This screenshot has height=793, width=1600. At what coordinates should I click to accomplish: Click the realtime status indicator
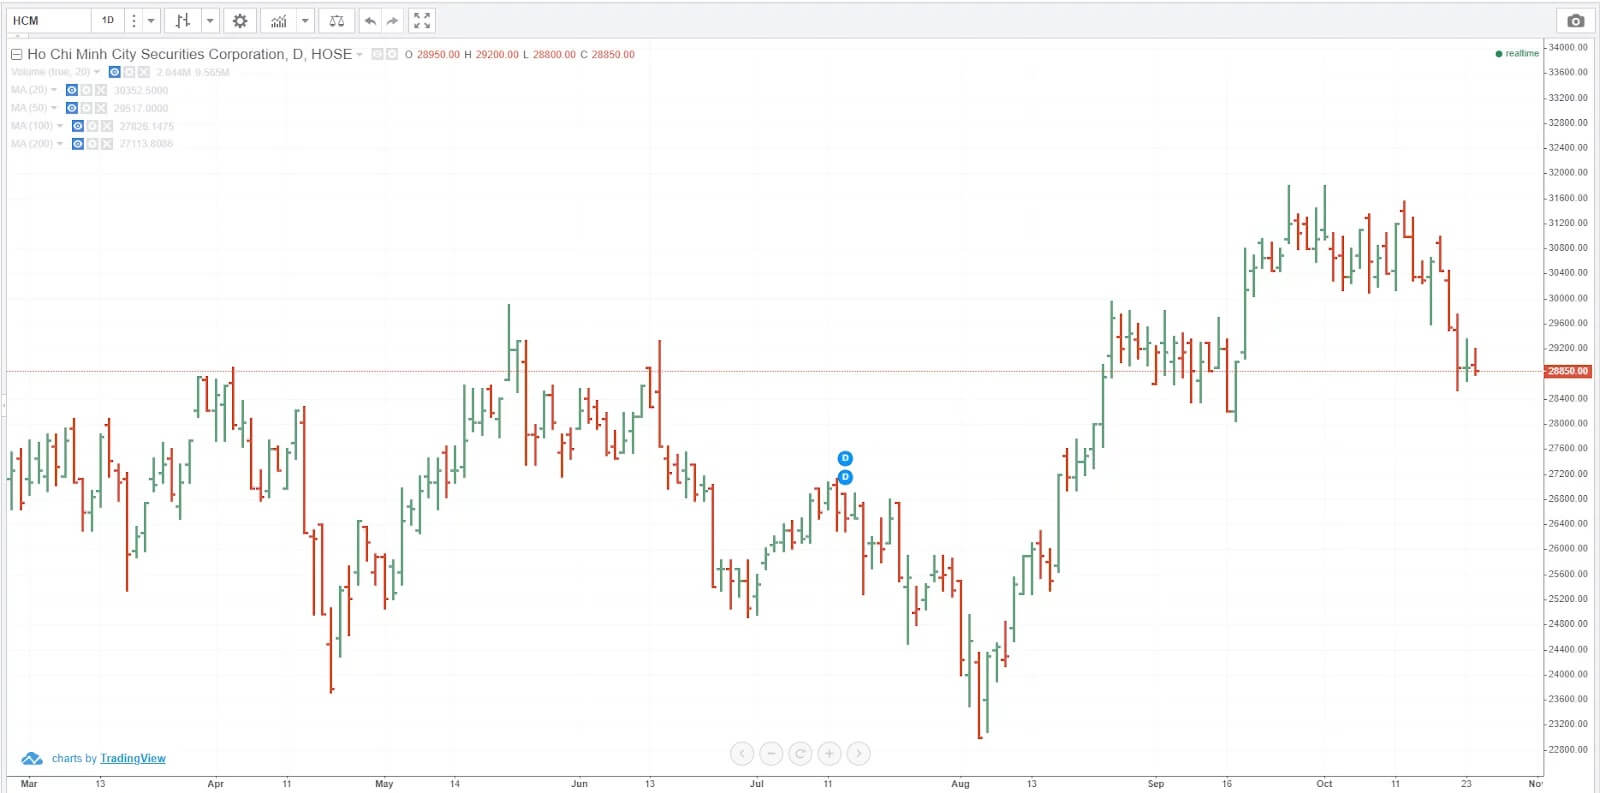pos(1517,53)
